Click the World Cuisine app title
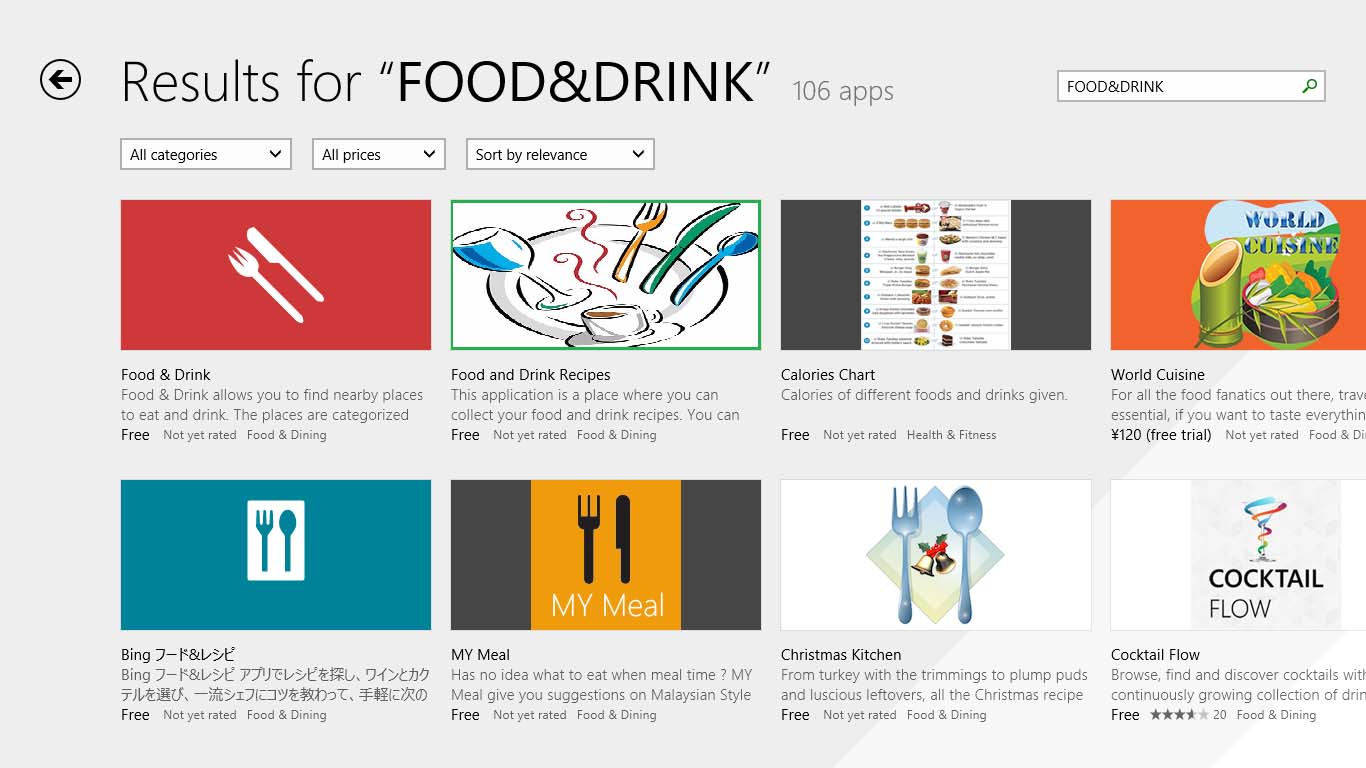The width and height of the screenshot is (1366, 768). (1158, 375)
